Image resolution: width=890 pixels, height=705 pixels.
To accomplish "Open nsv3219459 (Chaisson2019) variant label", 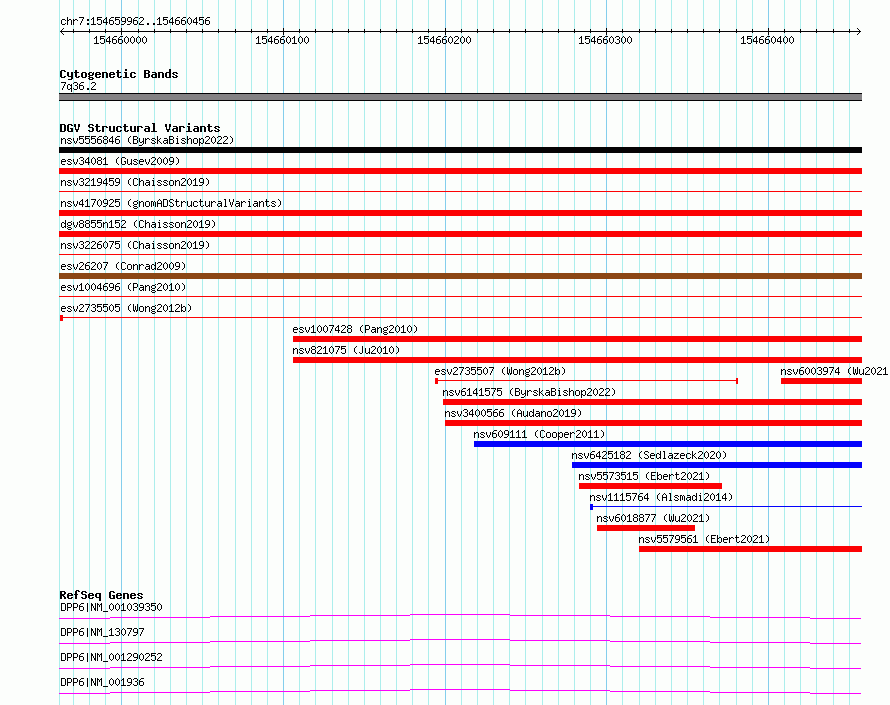I will (135, 182).
